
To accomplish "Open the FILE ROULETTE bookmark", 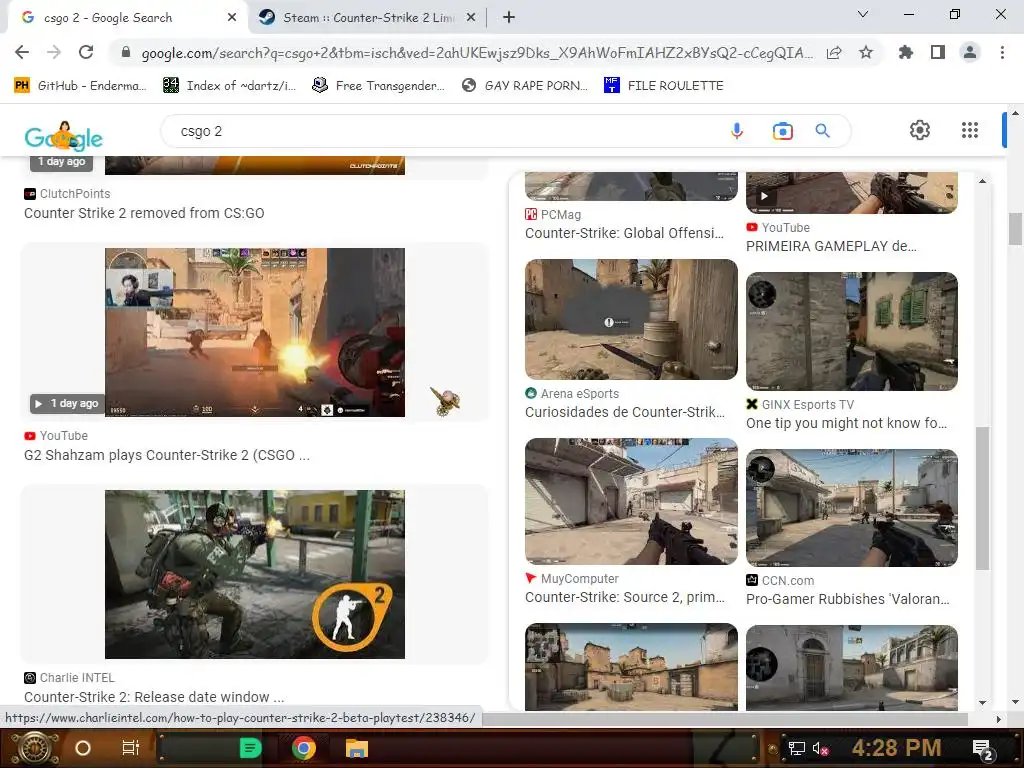I will click(664, 86).
